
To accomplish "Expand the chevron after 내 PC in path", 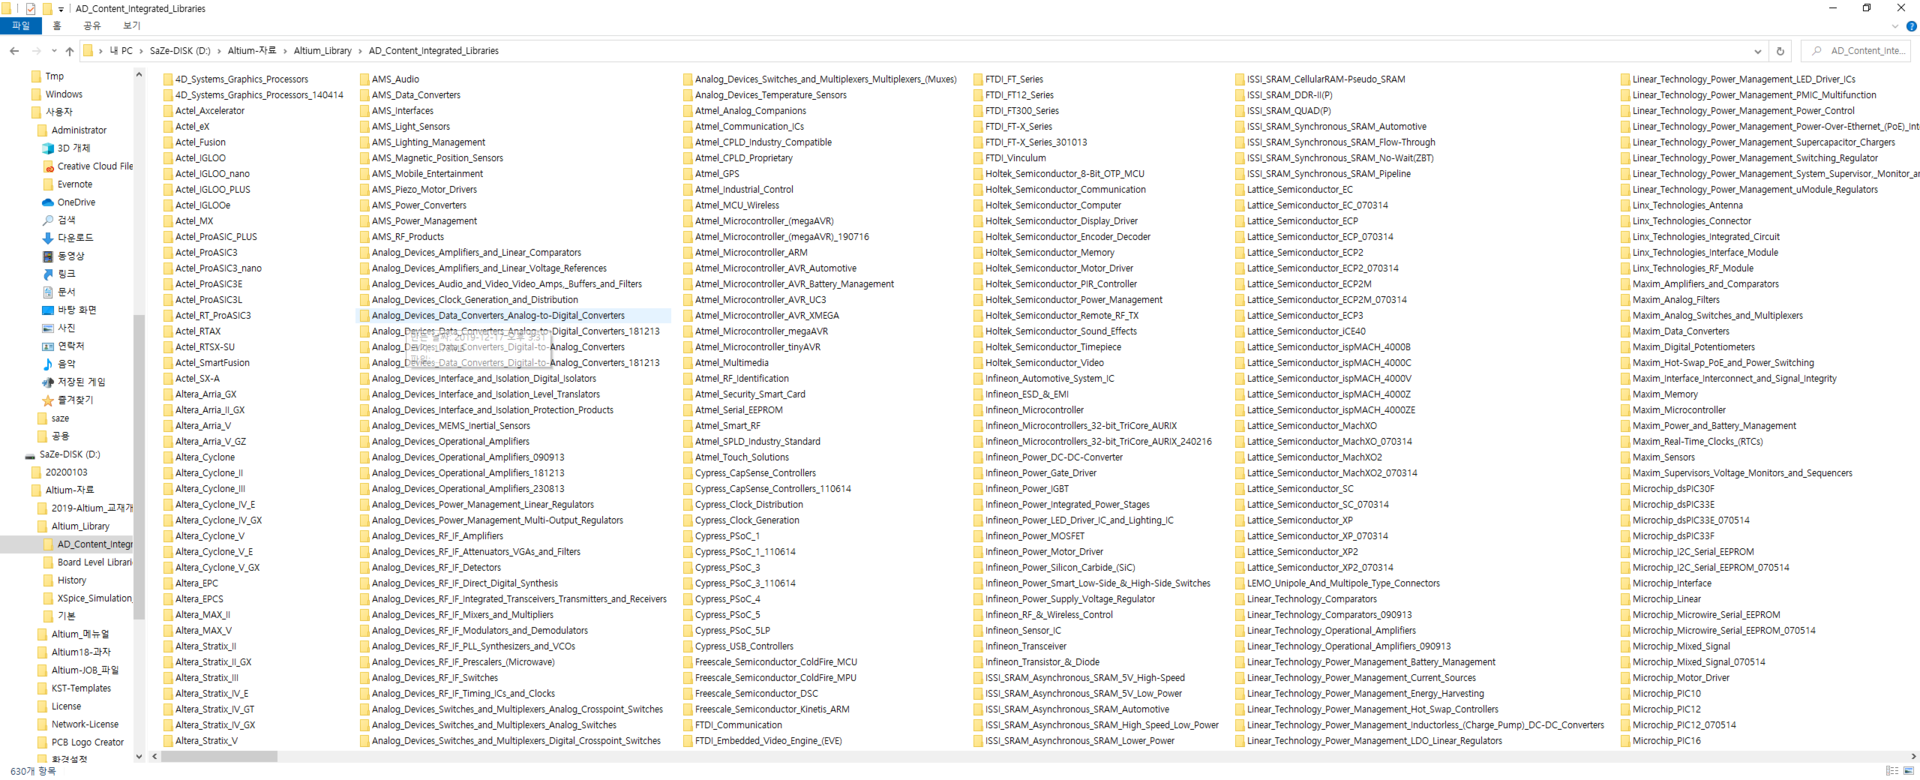I will tap(141, 50).
